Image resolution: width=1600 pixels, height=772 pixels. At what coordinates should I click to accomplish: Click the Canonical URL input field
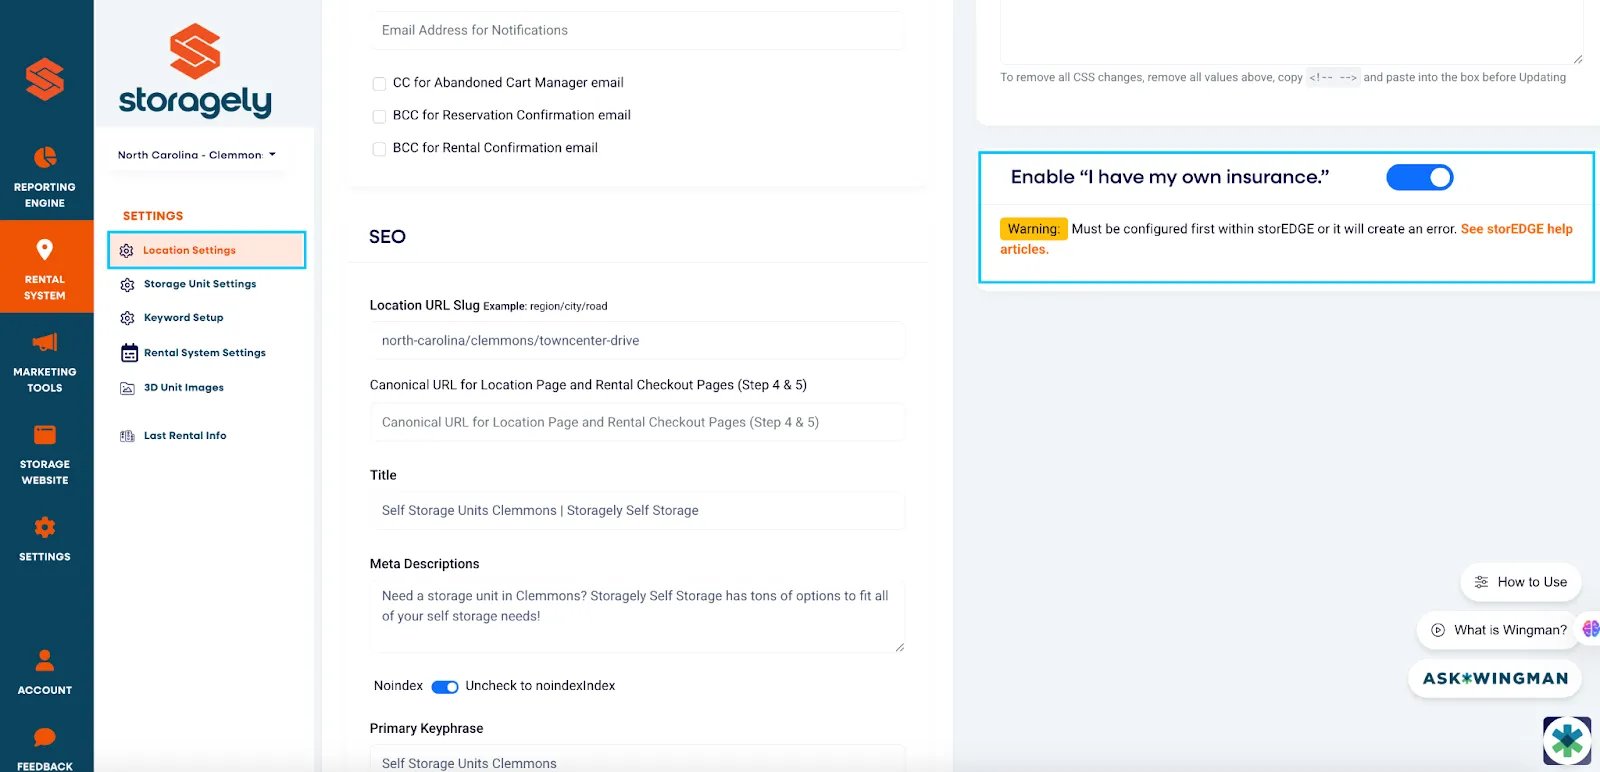(x=637, y=423)
